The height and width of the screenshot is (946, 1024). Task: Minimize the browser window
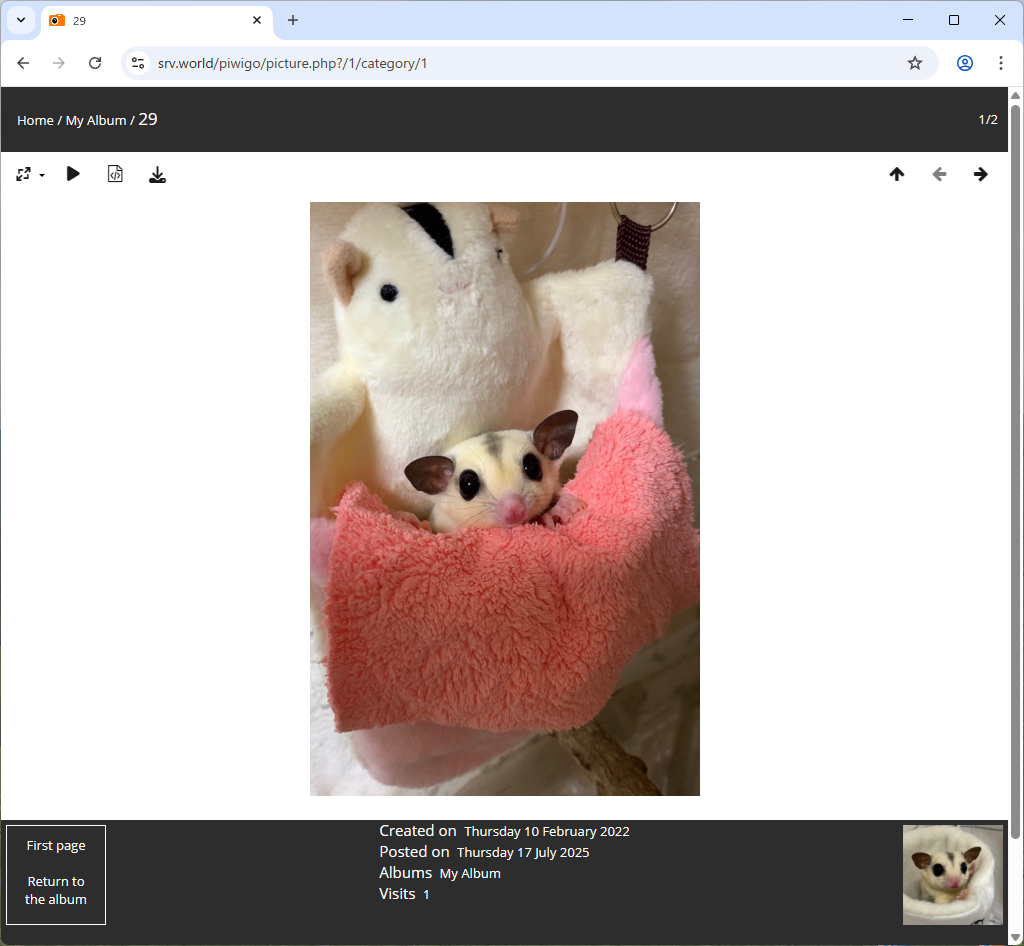point(908,20)
